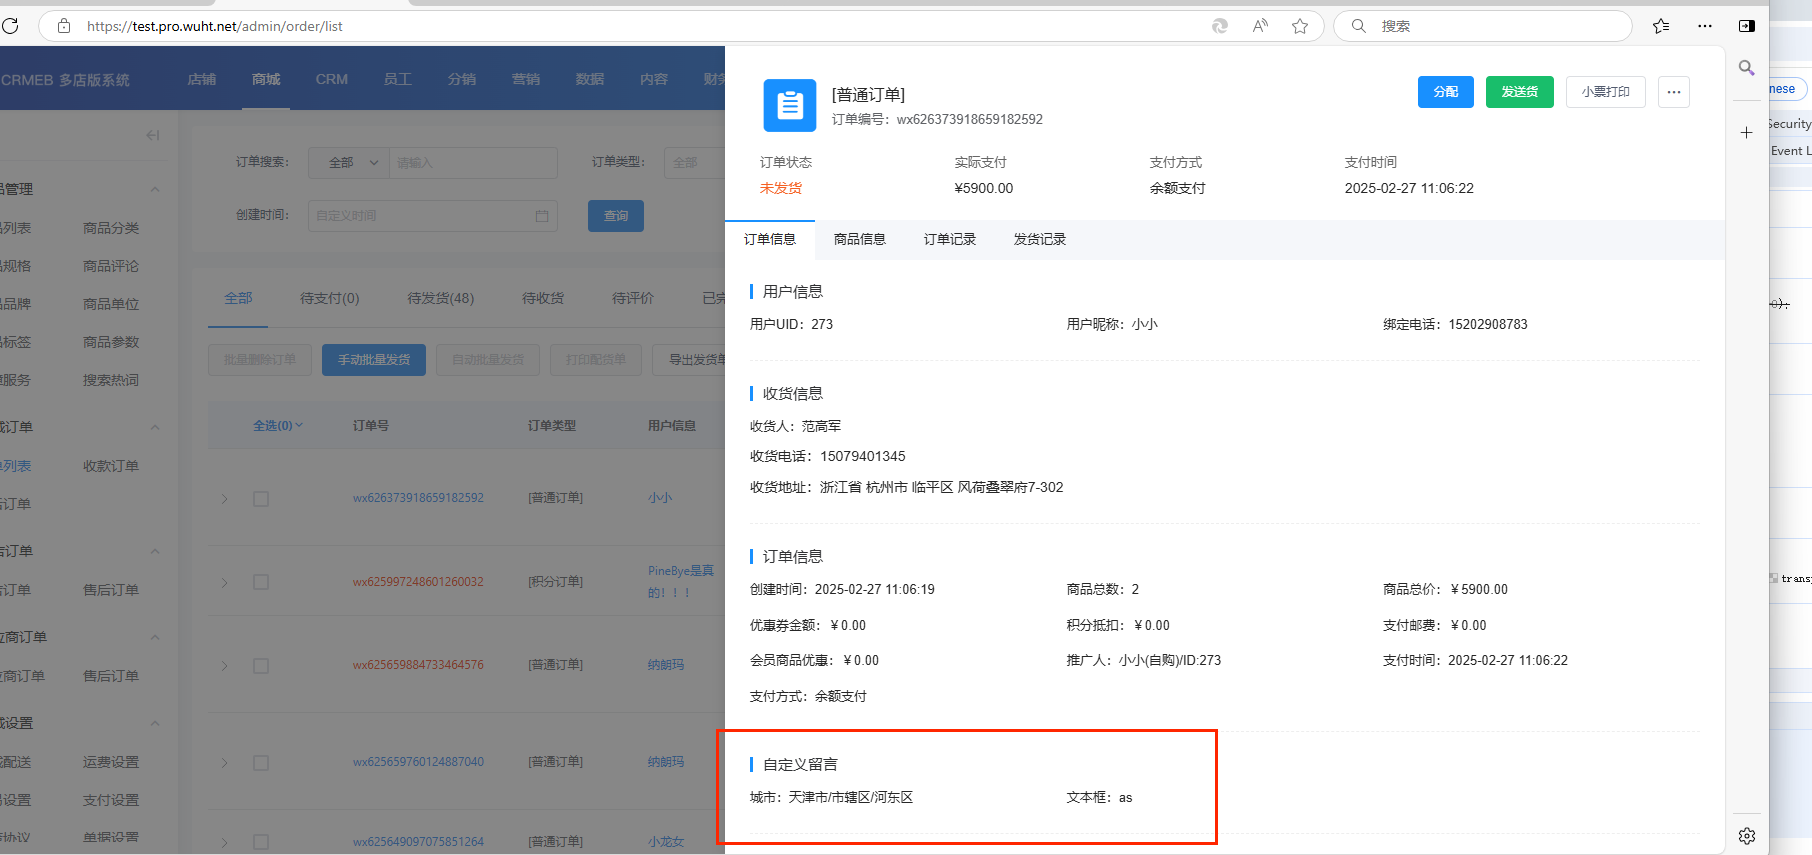Switch to 订单记录 tab
1812x855 pixels.
(x=950, y=240)
